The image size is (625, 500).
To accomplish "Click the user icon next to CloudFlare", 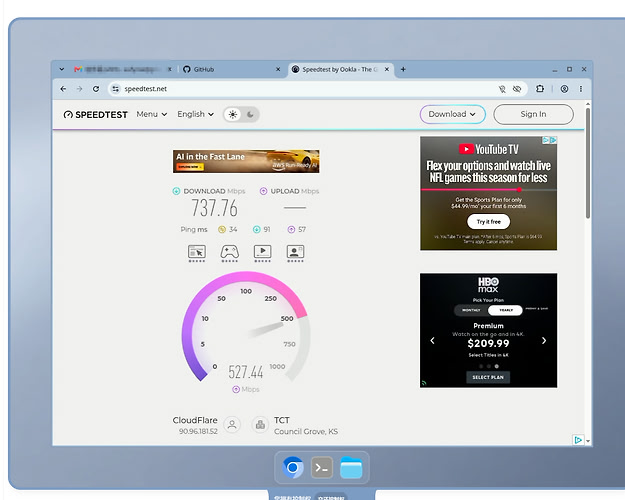I will [x=232, y=425].
